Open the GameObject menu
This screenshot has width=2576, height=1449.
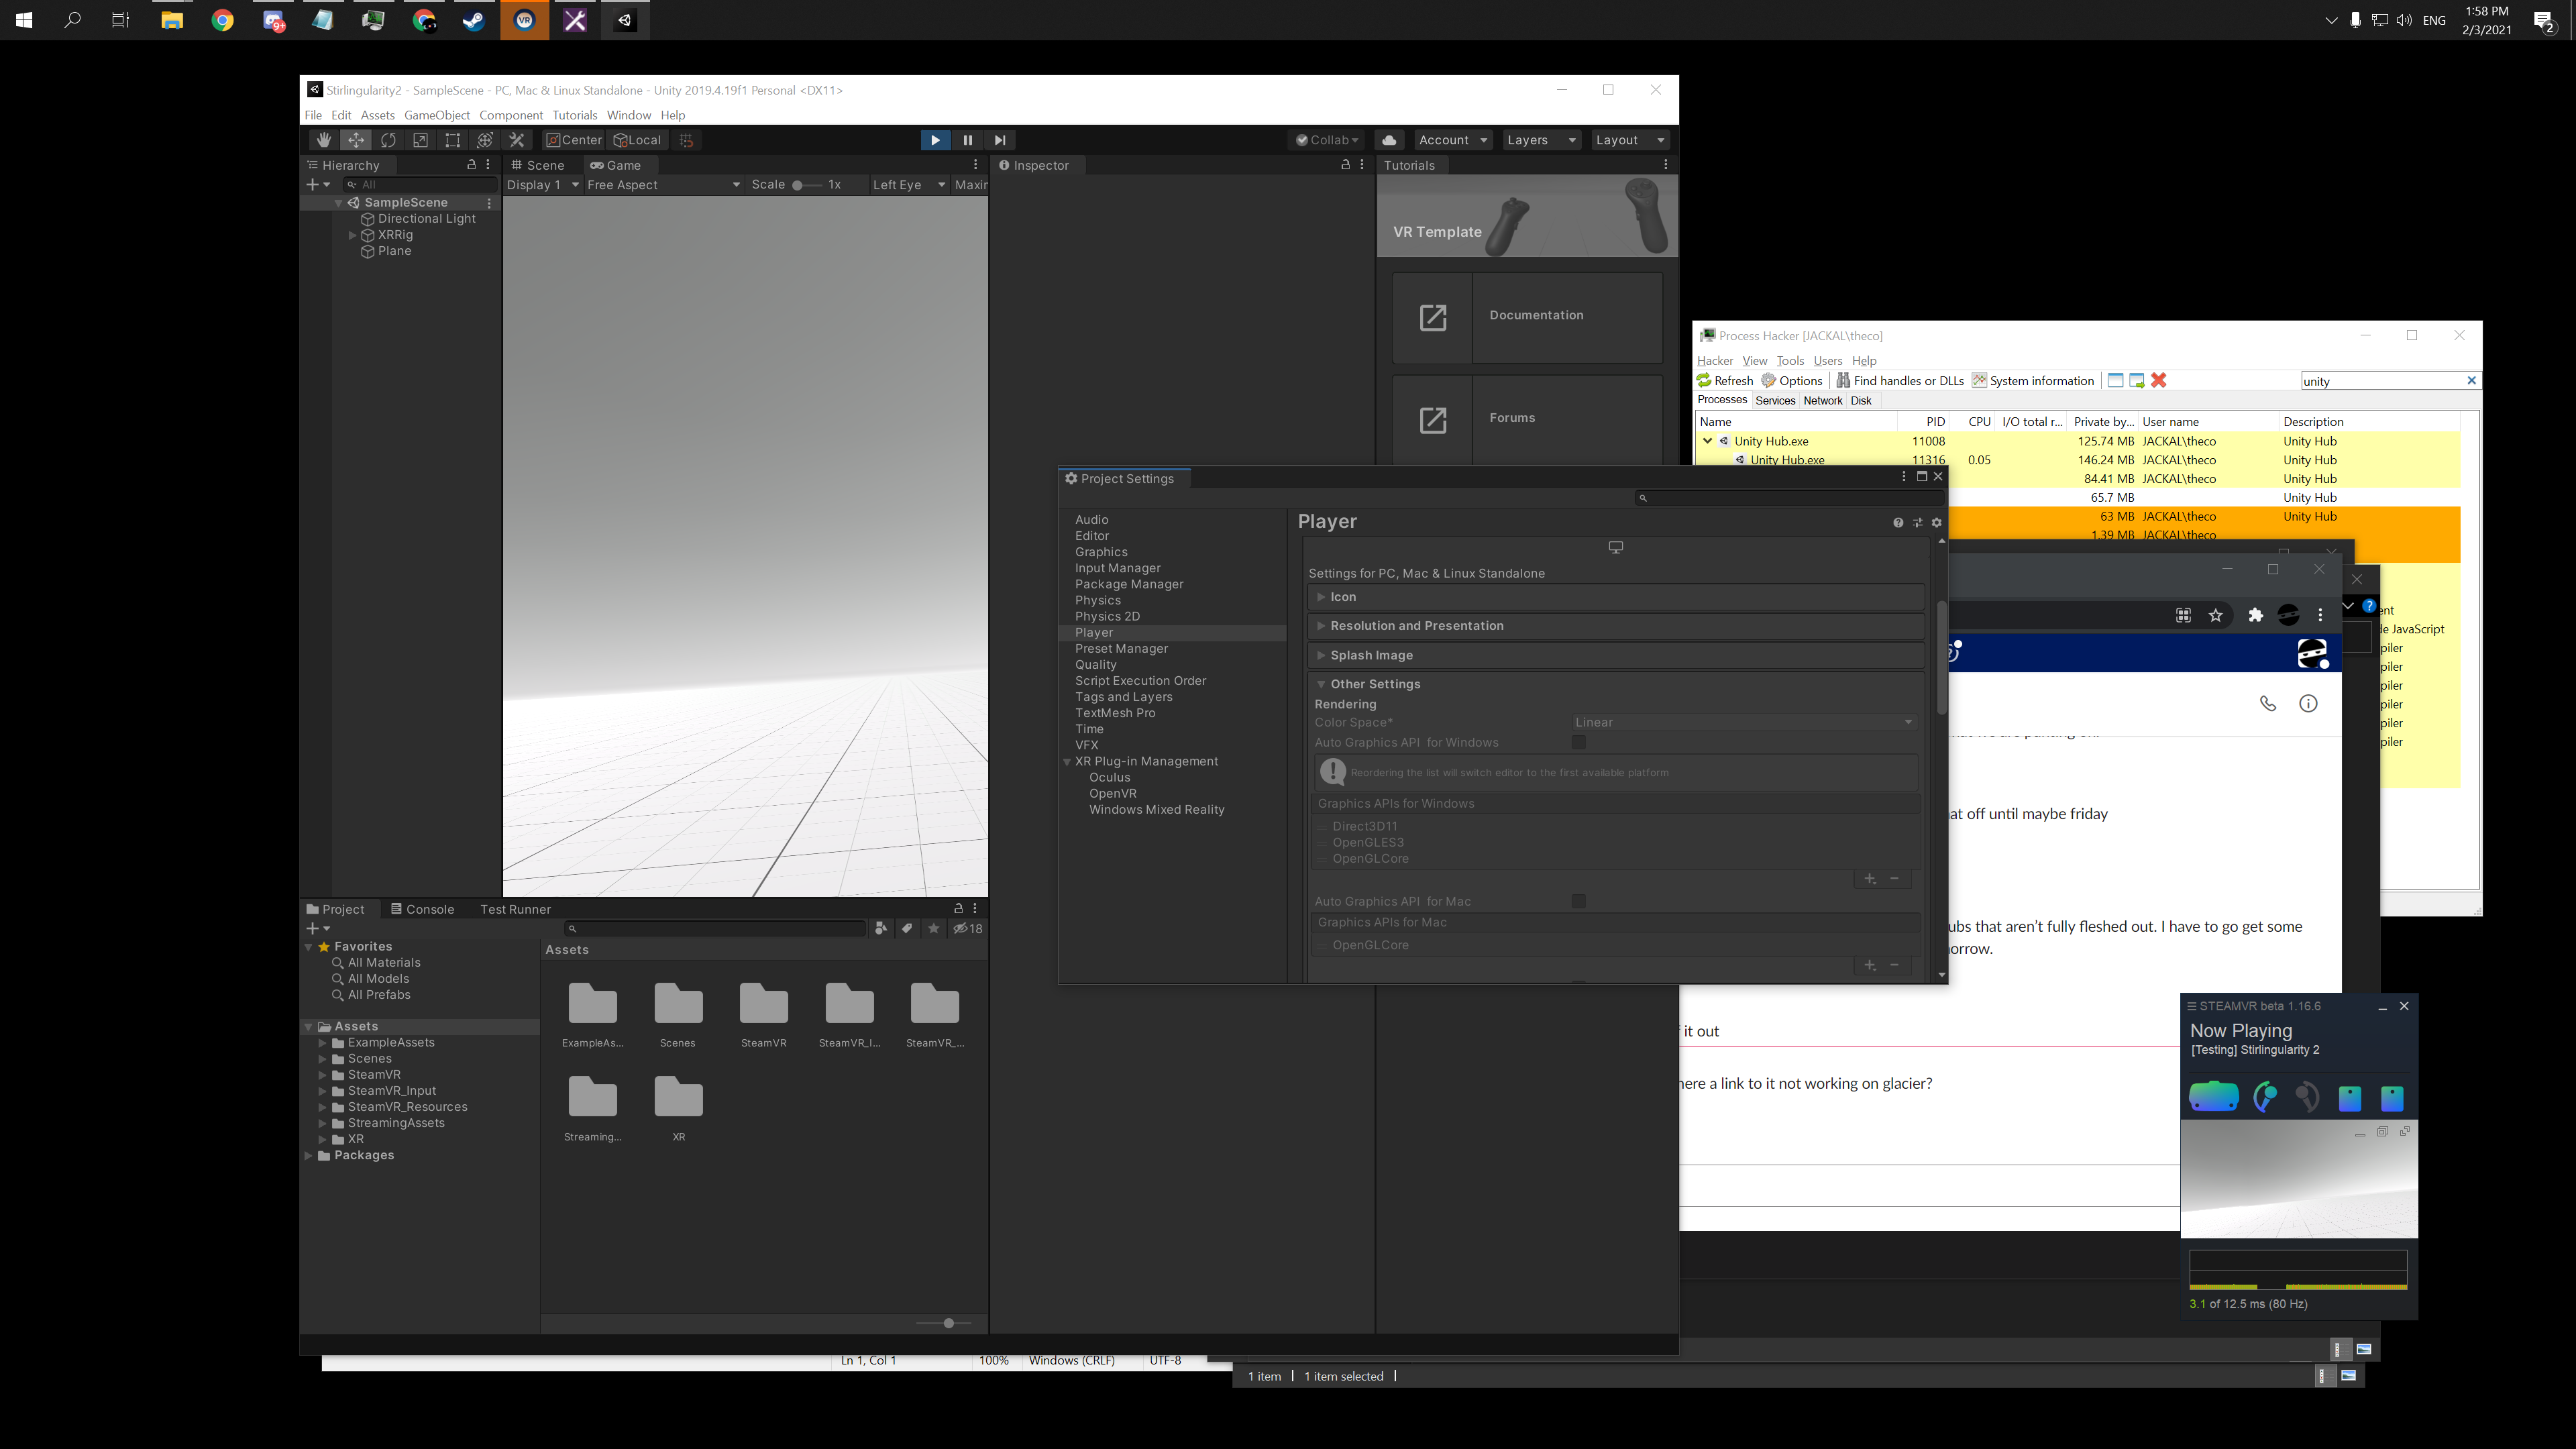click(437, 115)
